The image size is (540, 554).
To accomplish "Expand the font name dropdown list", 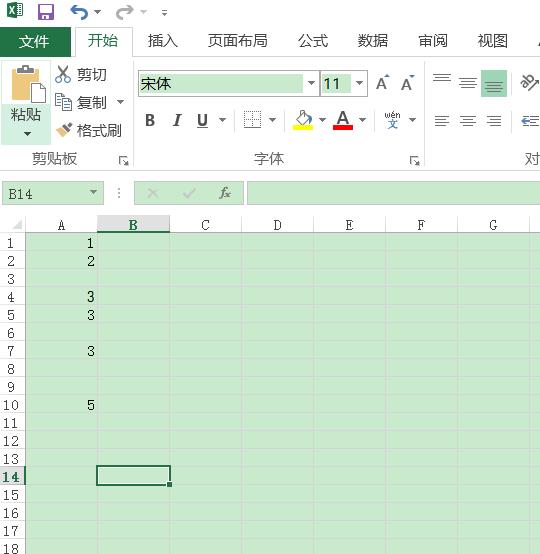I will [311, 83].
